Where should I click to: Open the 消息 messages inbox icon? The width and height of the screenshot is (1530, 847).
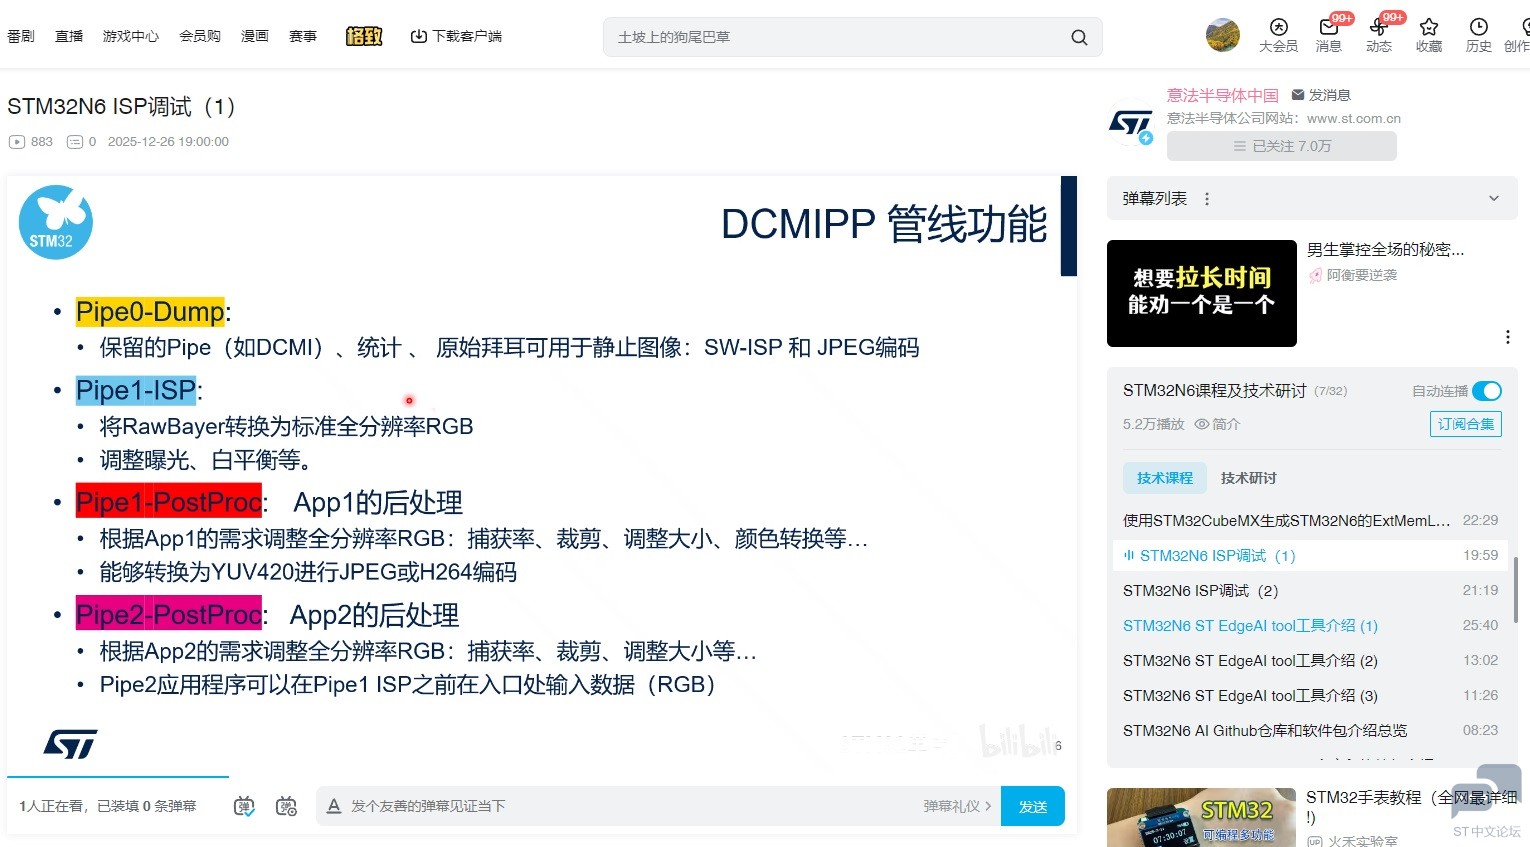1328,29
